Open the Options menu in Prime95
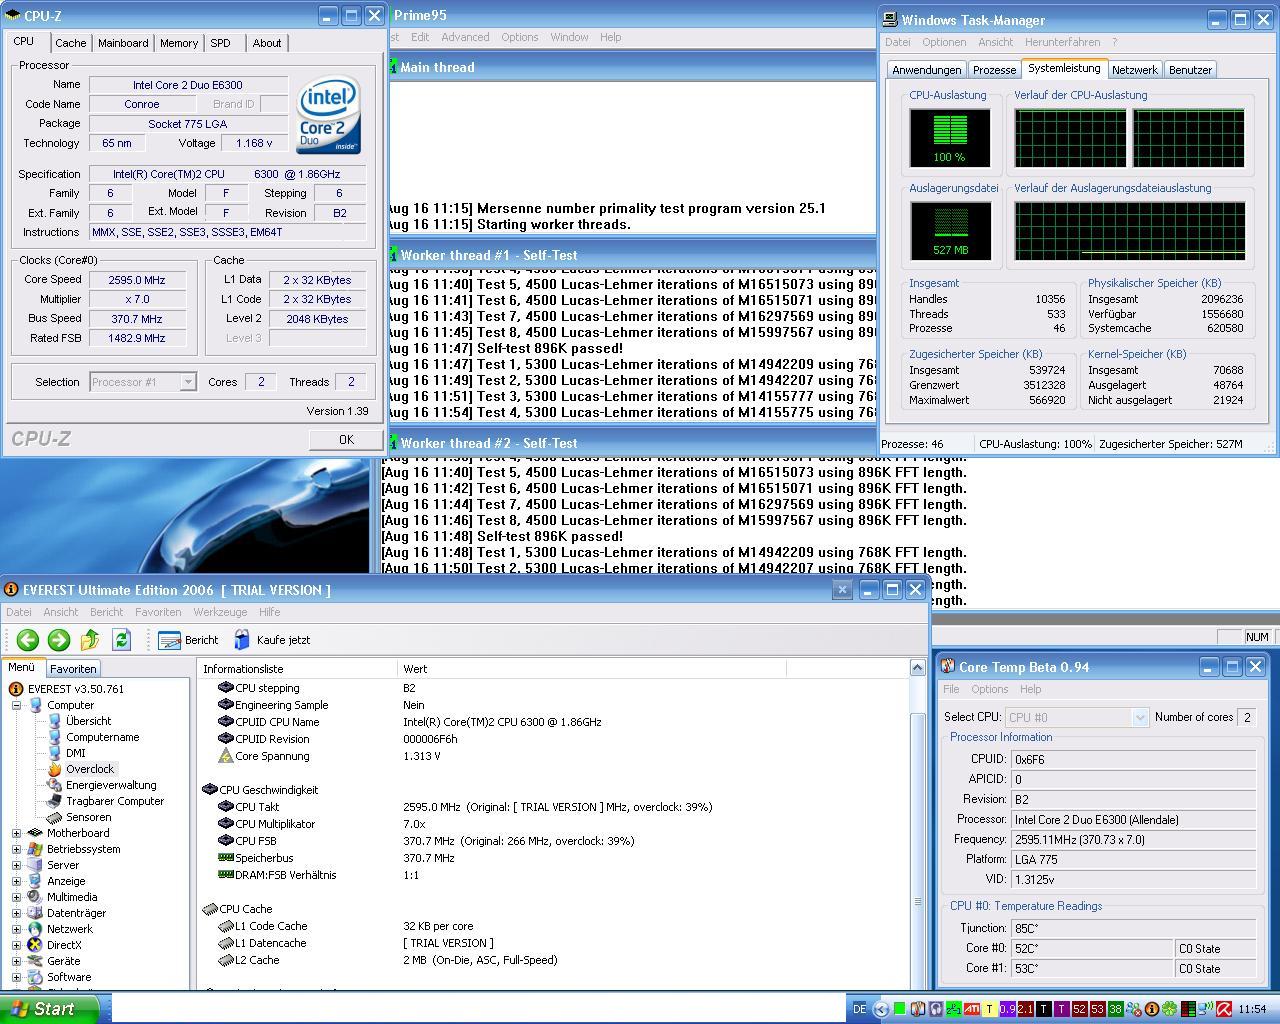1280x1024 pixels. click(x=520, y=37)
